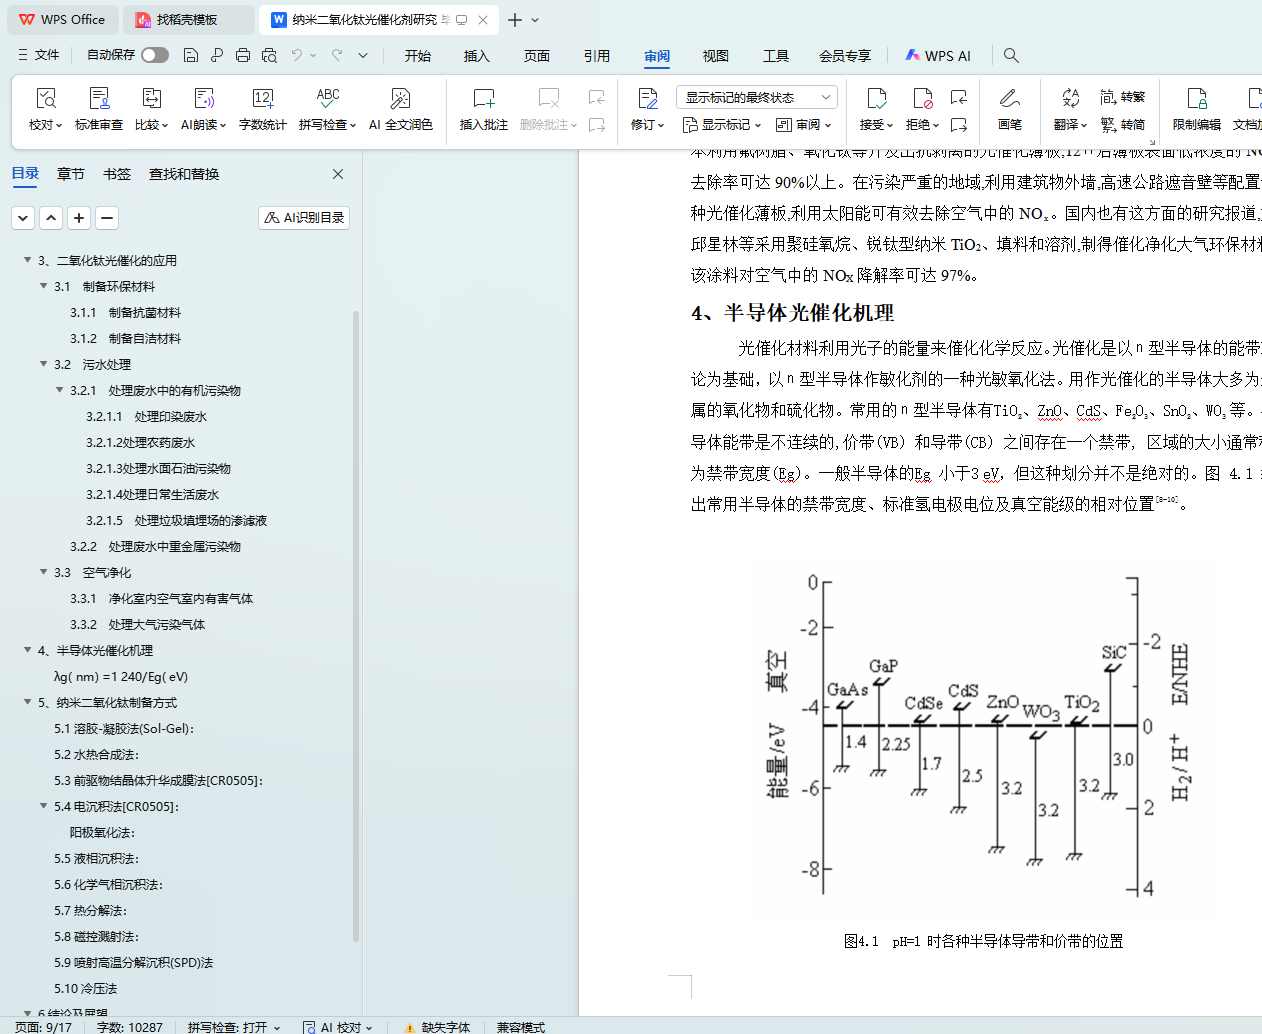Collapse the 3.2.1 处理废水中的有机污染物 node
This screenshot has height=1034, width=1262.
click(x=60, y=390)
